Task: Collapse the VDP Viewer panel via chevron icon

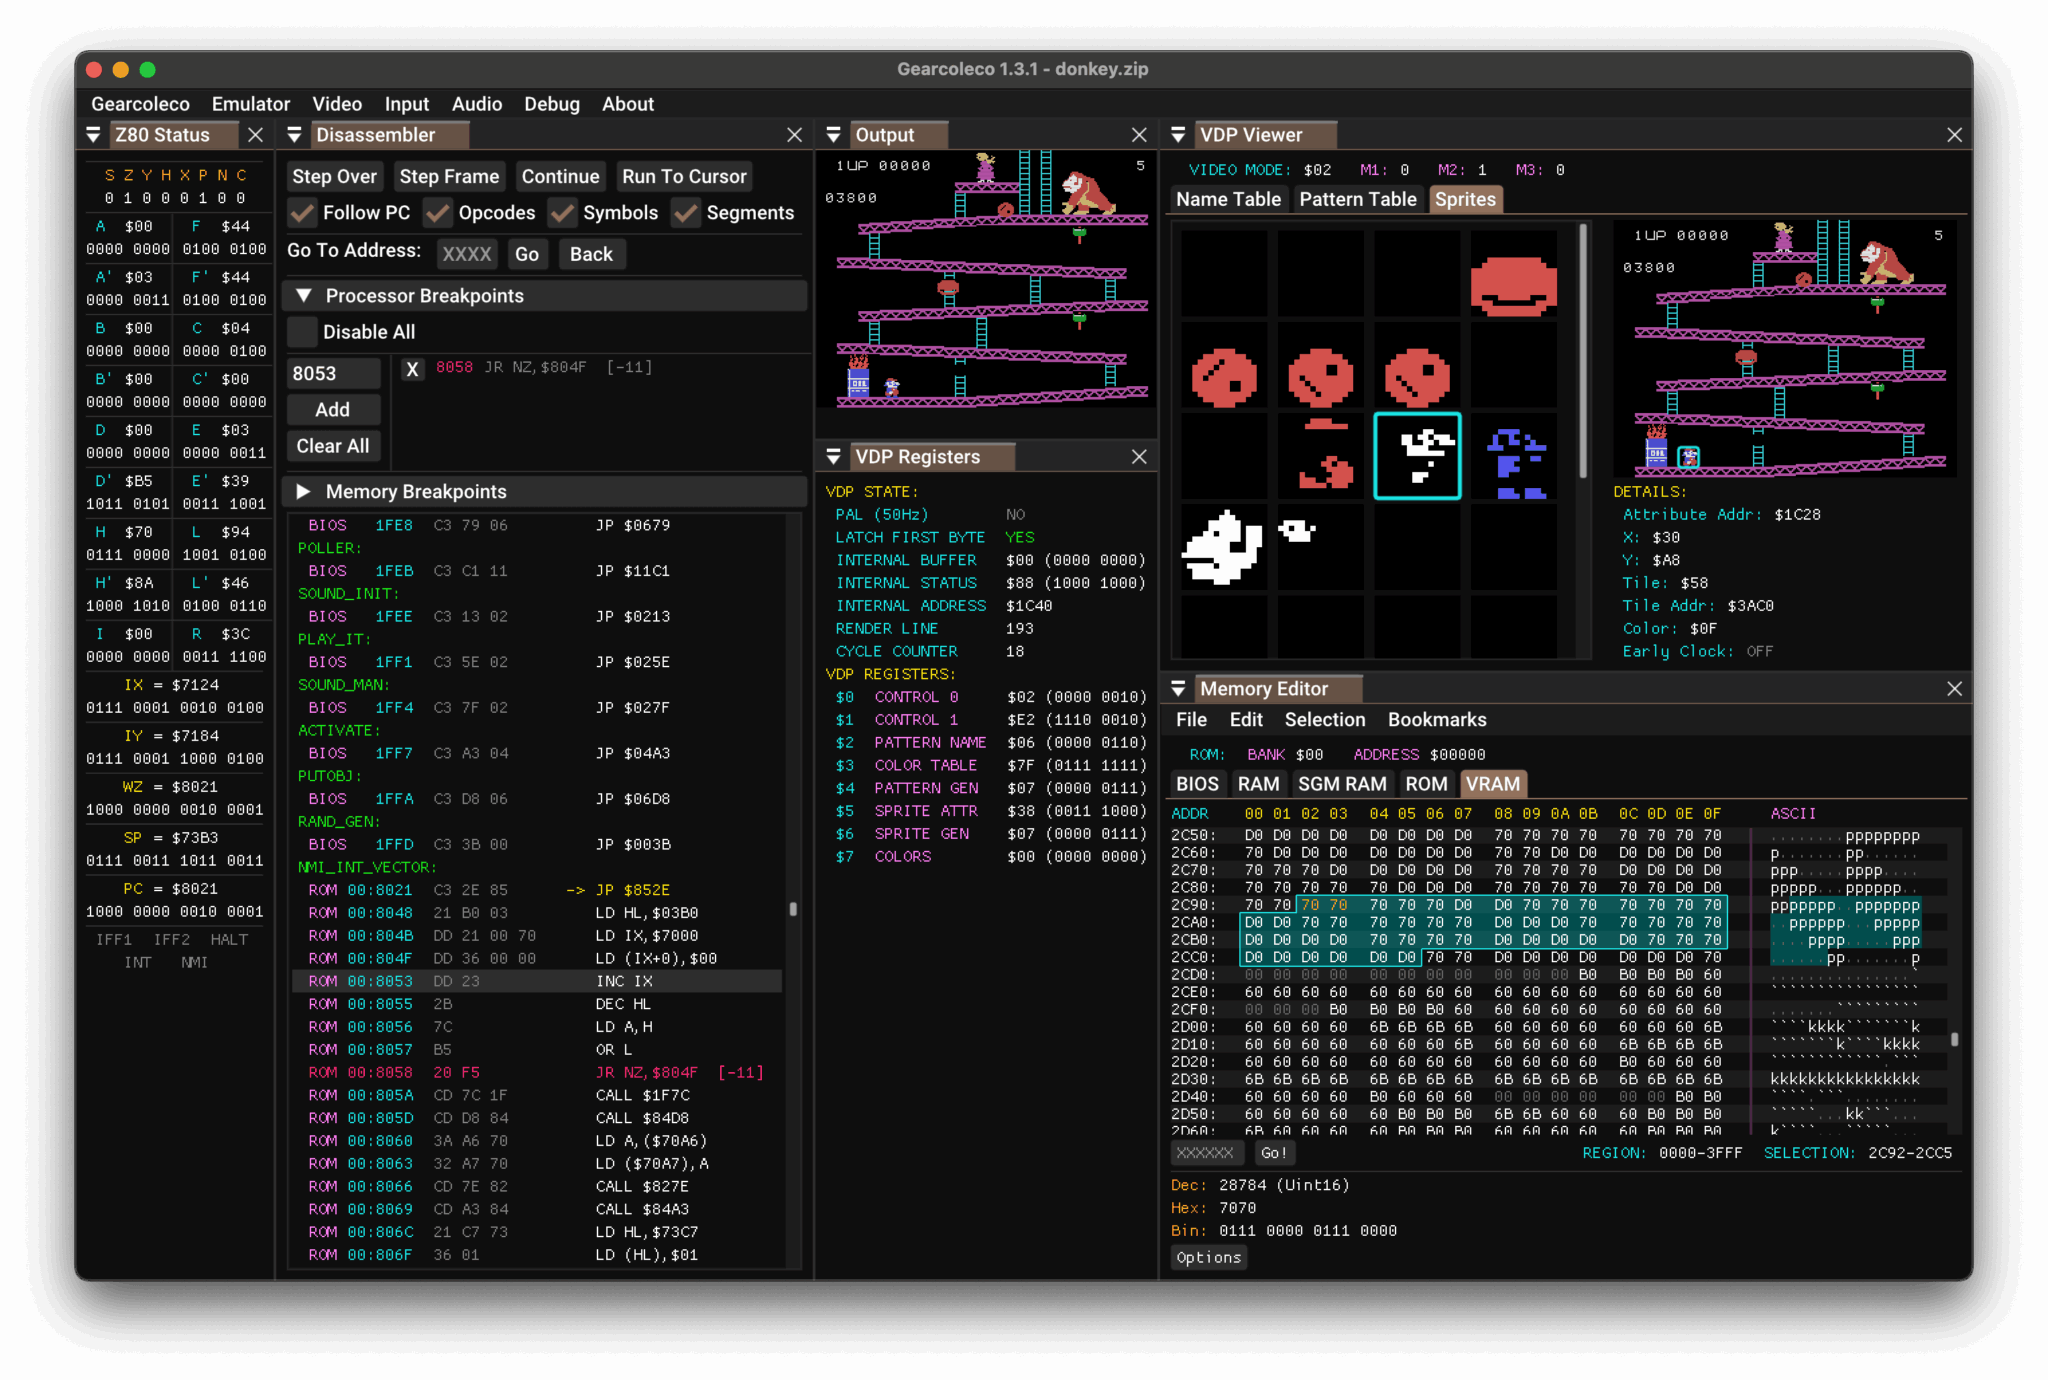Action: pos(1180,134)
